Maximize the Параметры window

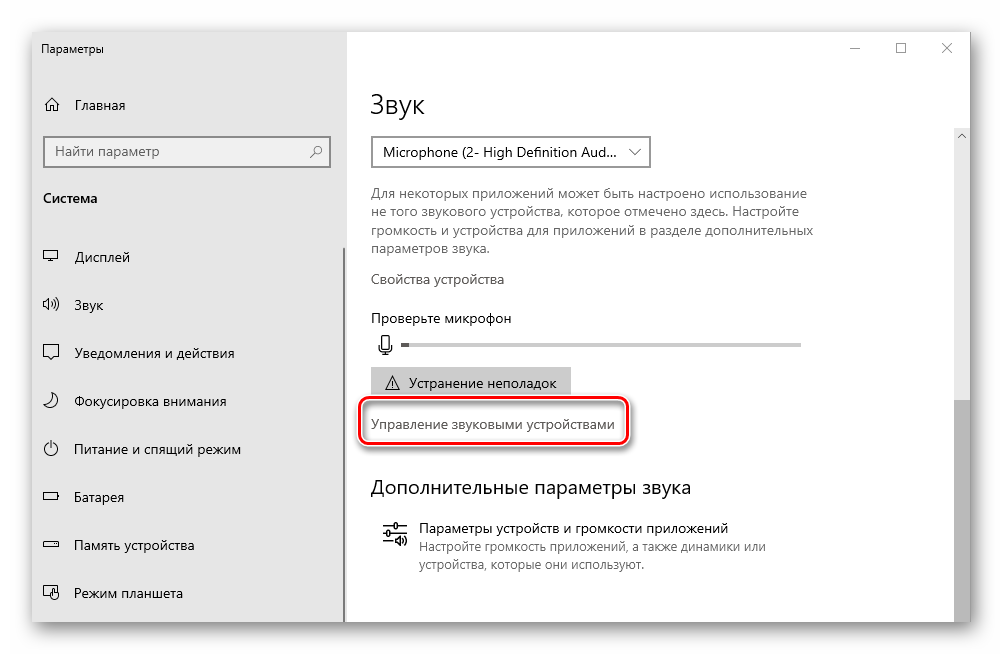point(901,48)
